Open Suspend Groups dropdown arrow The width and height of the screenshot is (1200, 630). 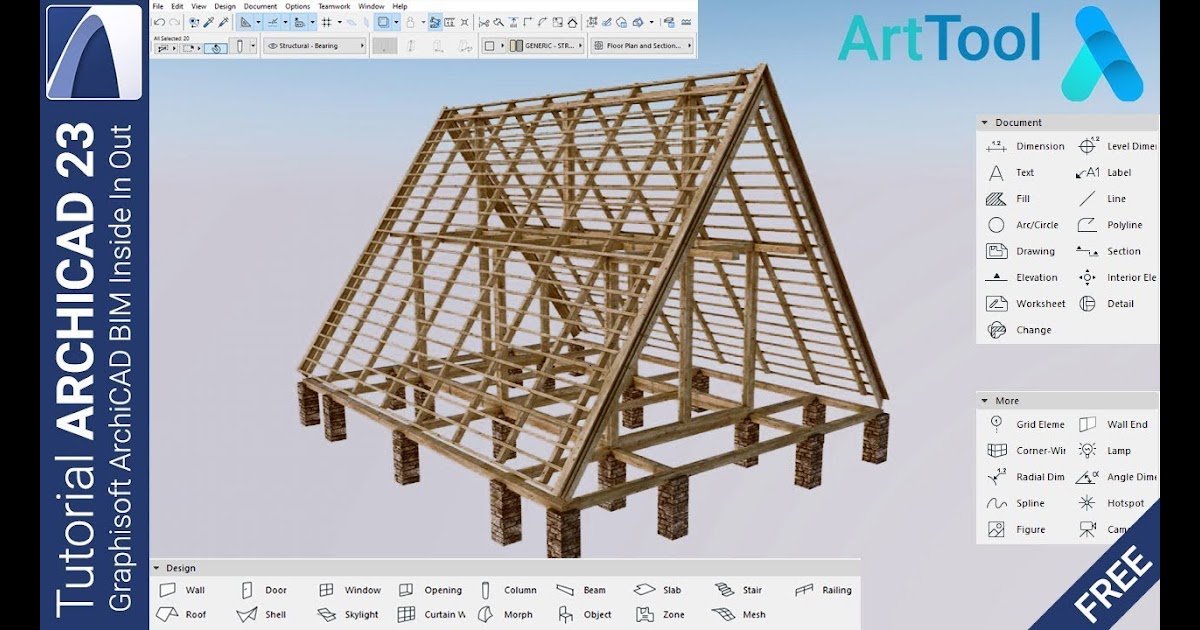point(396,21)
